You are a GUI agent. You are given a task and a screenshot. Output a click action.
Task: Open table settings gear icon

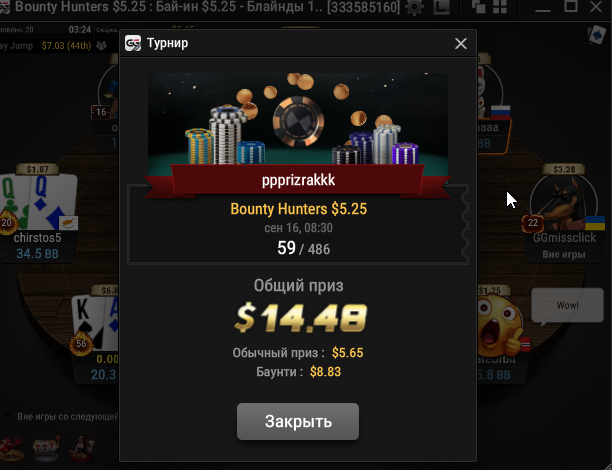tap(415, 7)
